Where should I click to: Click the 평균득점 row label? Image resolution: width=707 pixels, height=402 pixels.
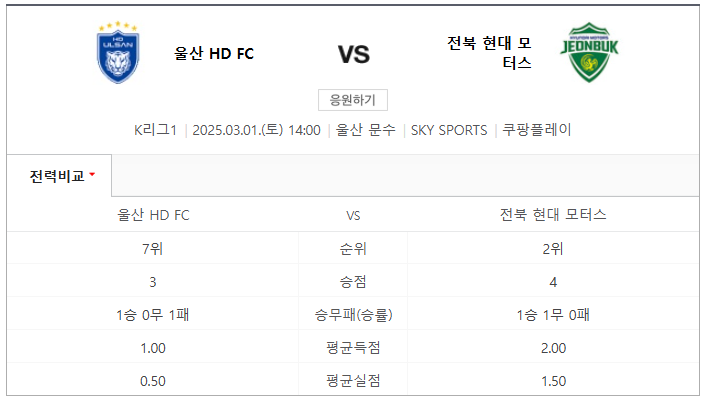353,348
